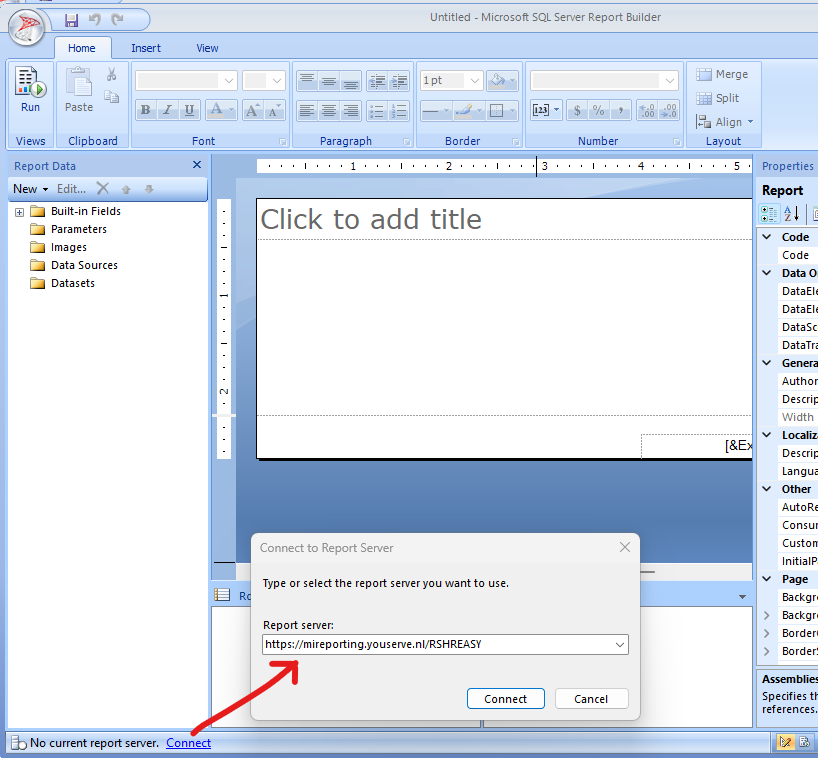The width and height of the screenshot is (818, 758).
Task: Toggle right text alignment
Action: (x=351, y=110)
